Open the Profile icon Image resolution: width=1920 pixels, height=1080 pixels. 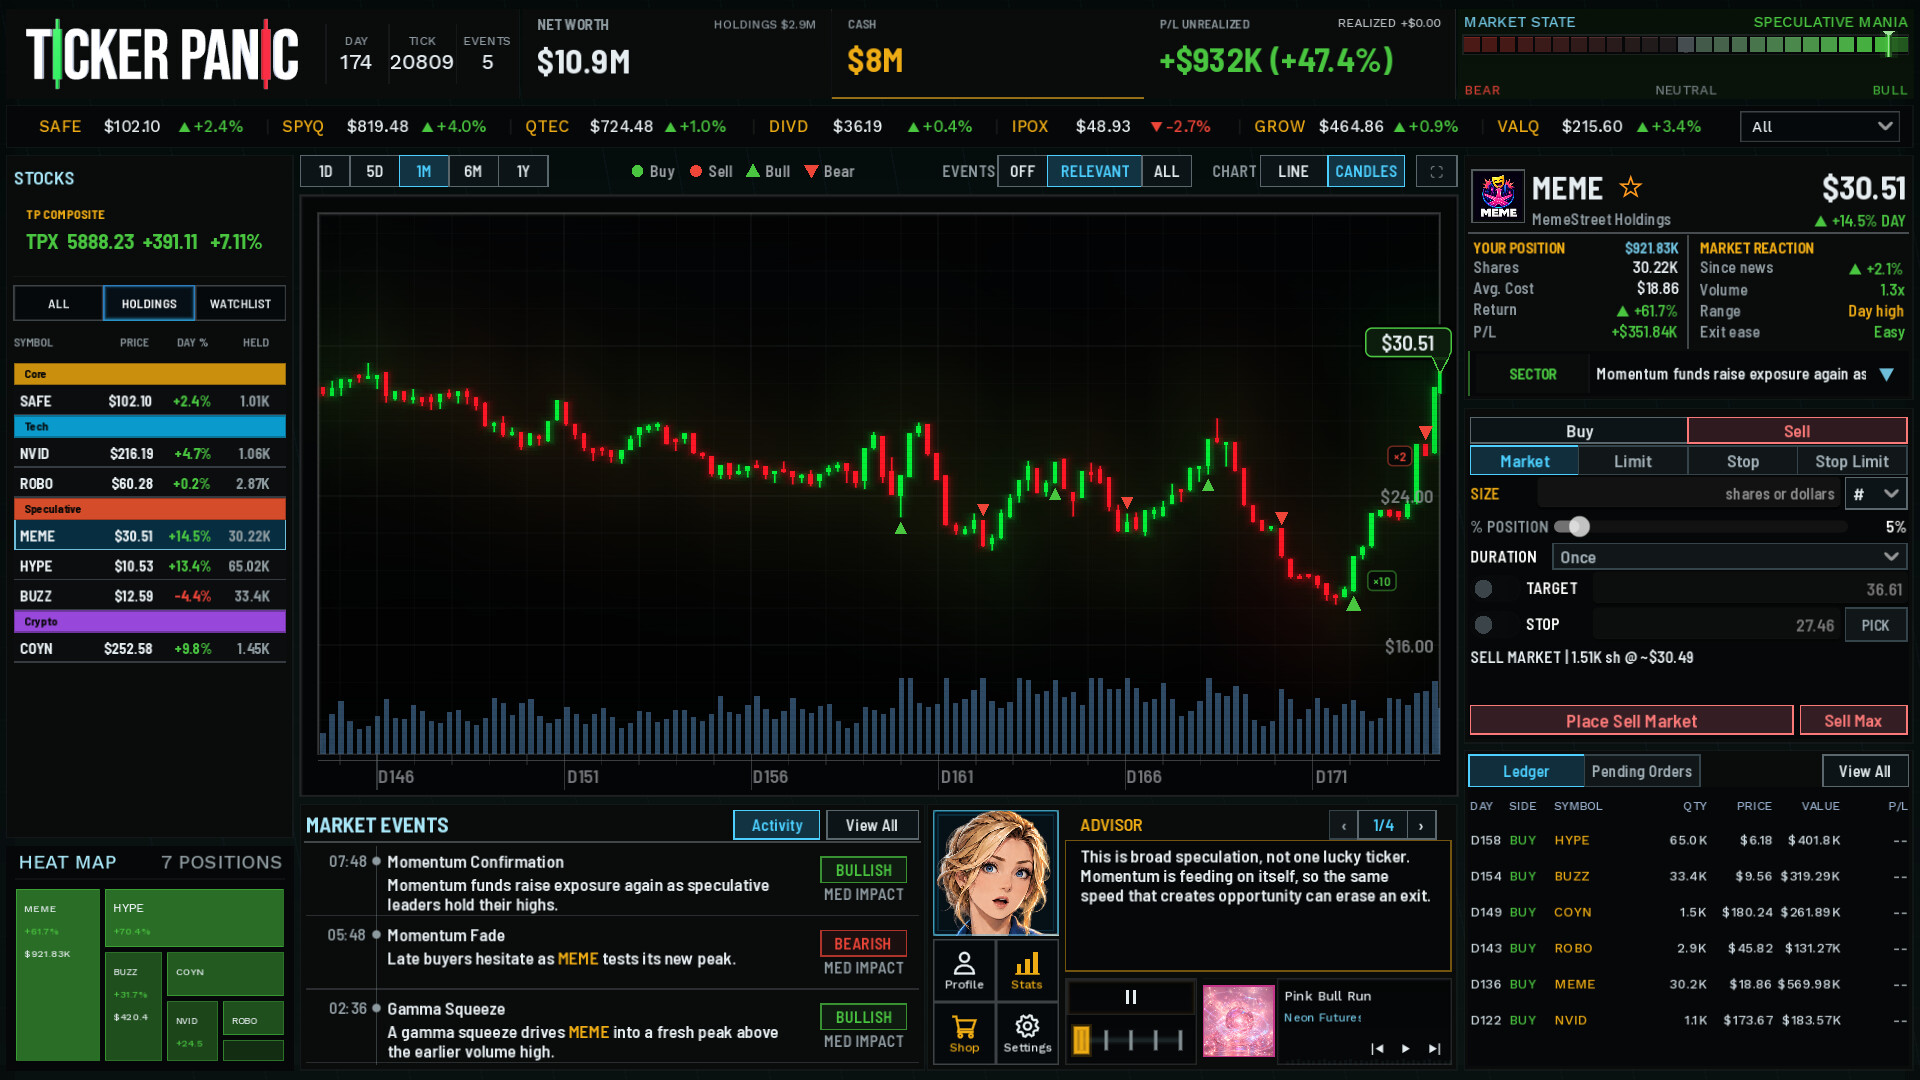pyautogui.click(x=964, y=970)
